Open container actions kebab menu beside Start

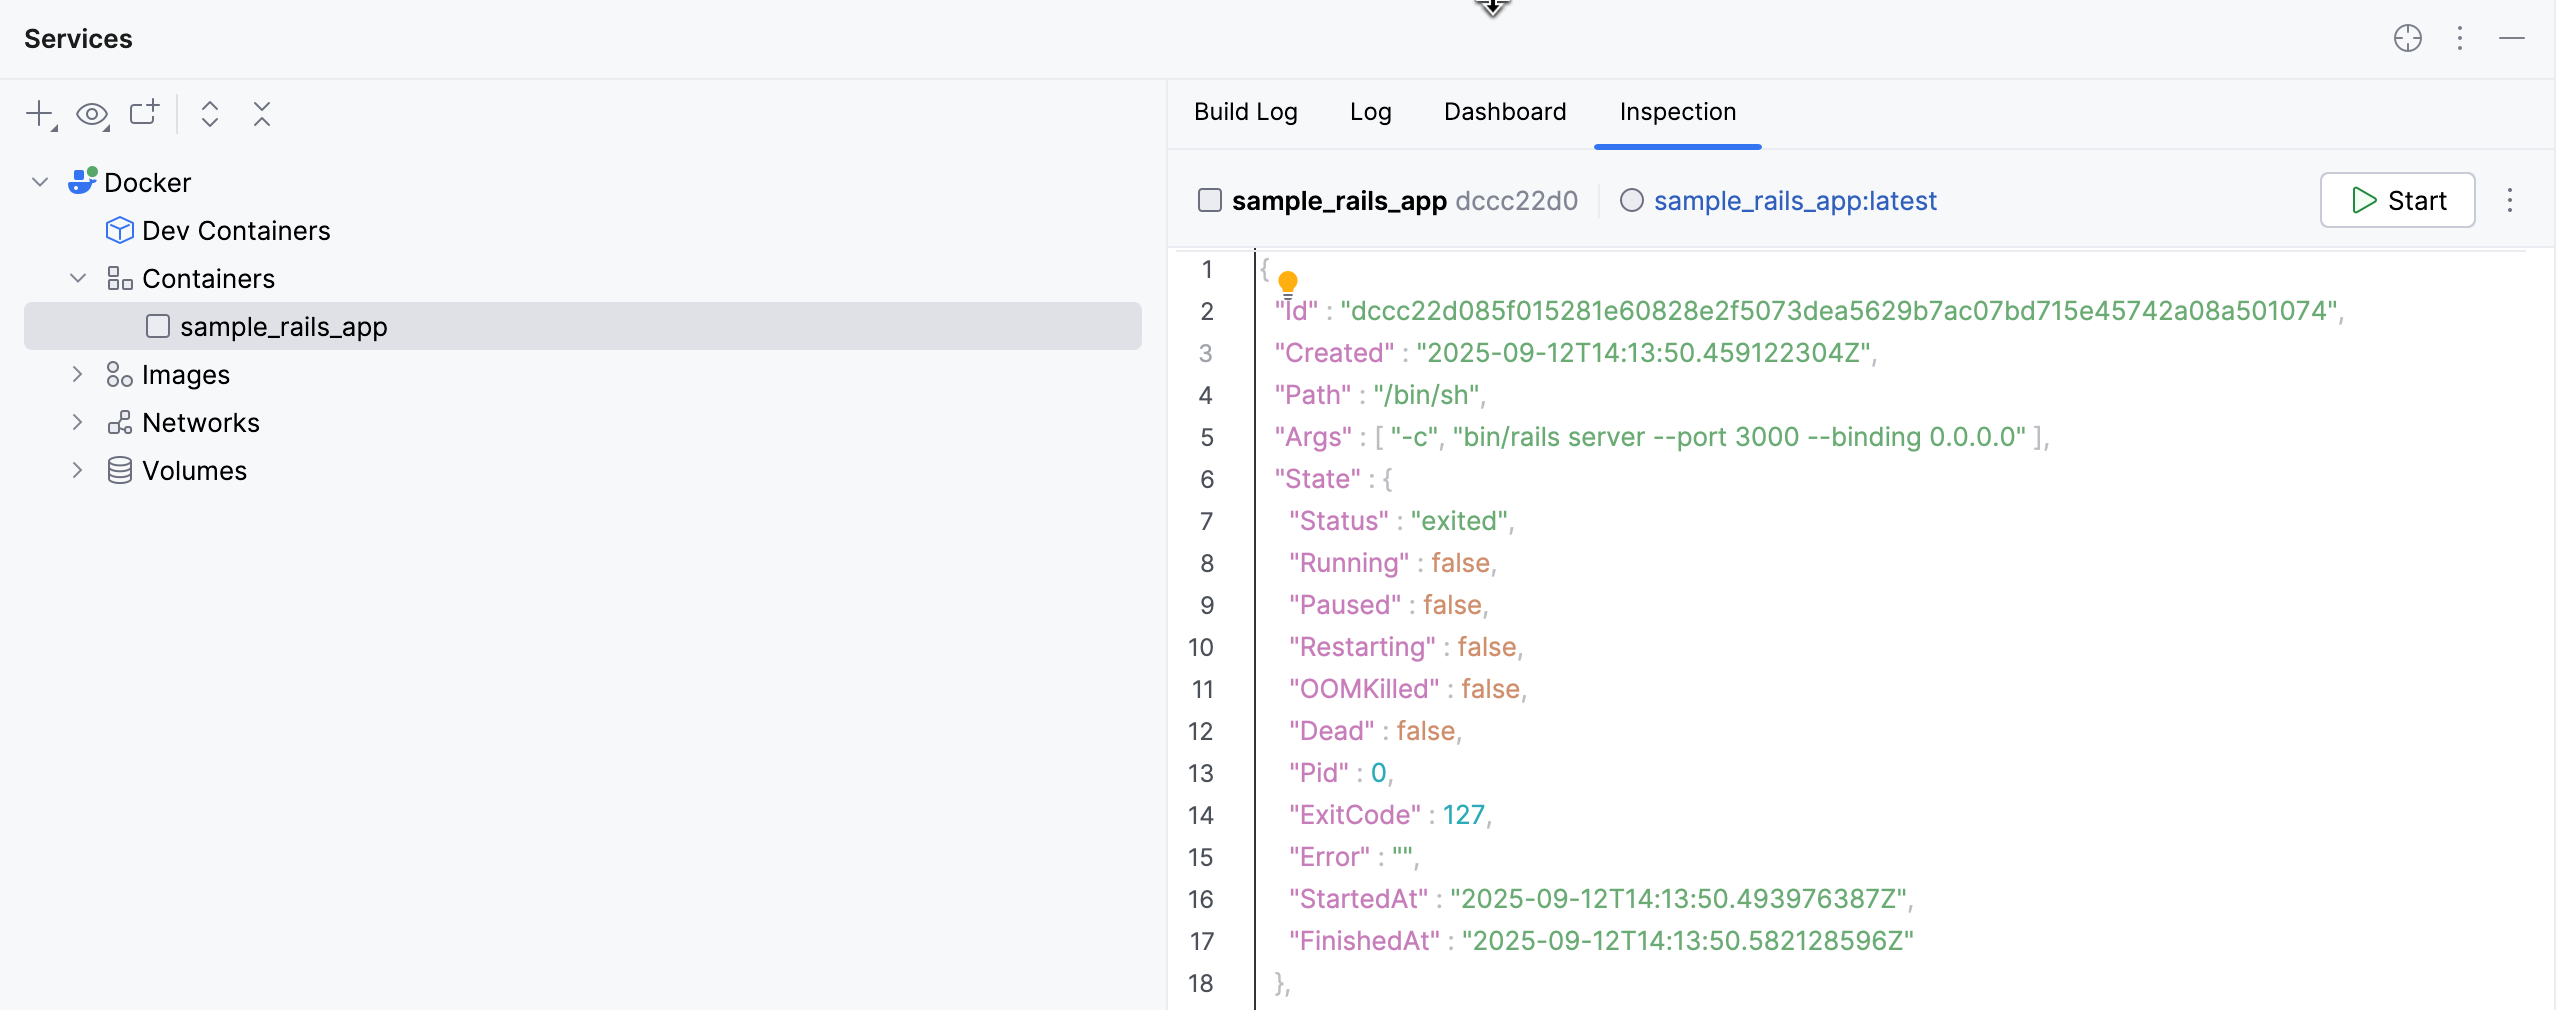pyautogui.click(x=2509, y=201)
